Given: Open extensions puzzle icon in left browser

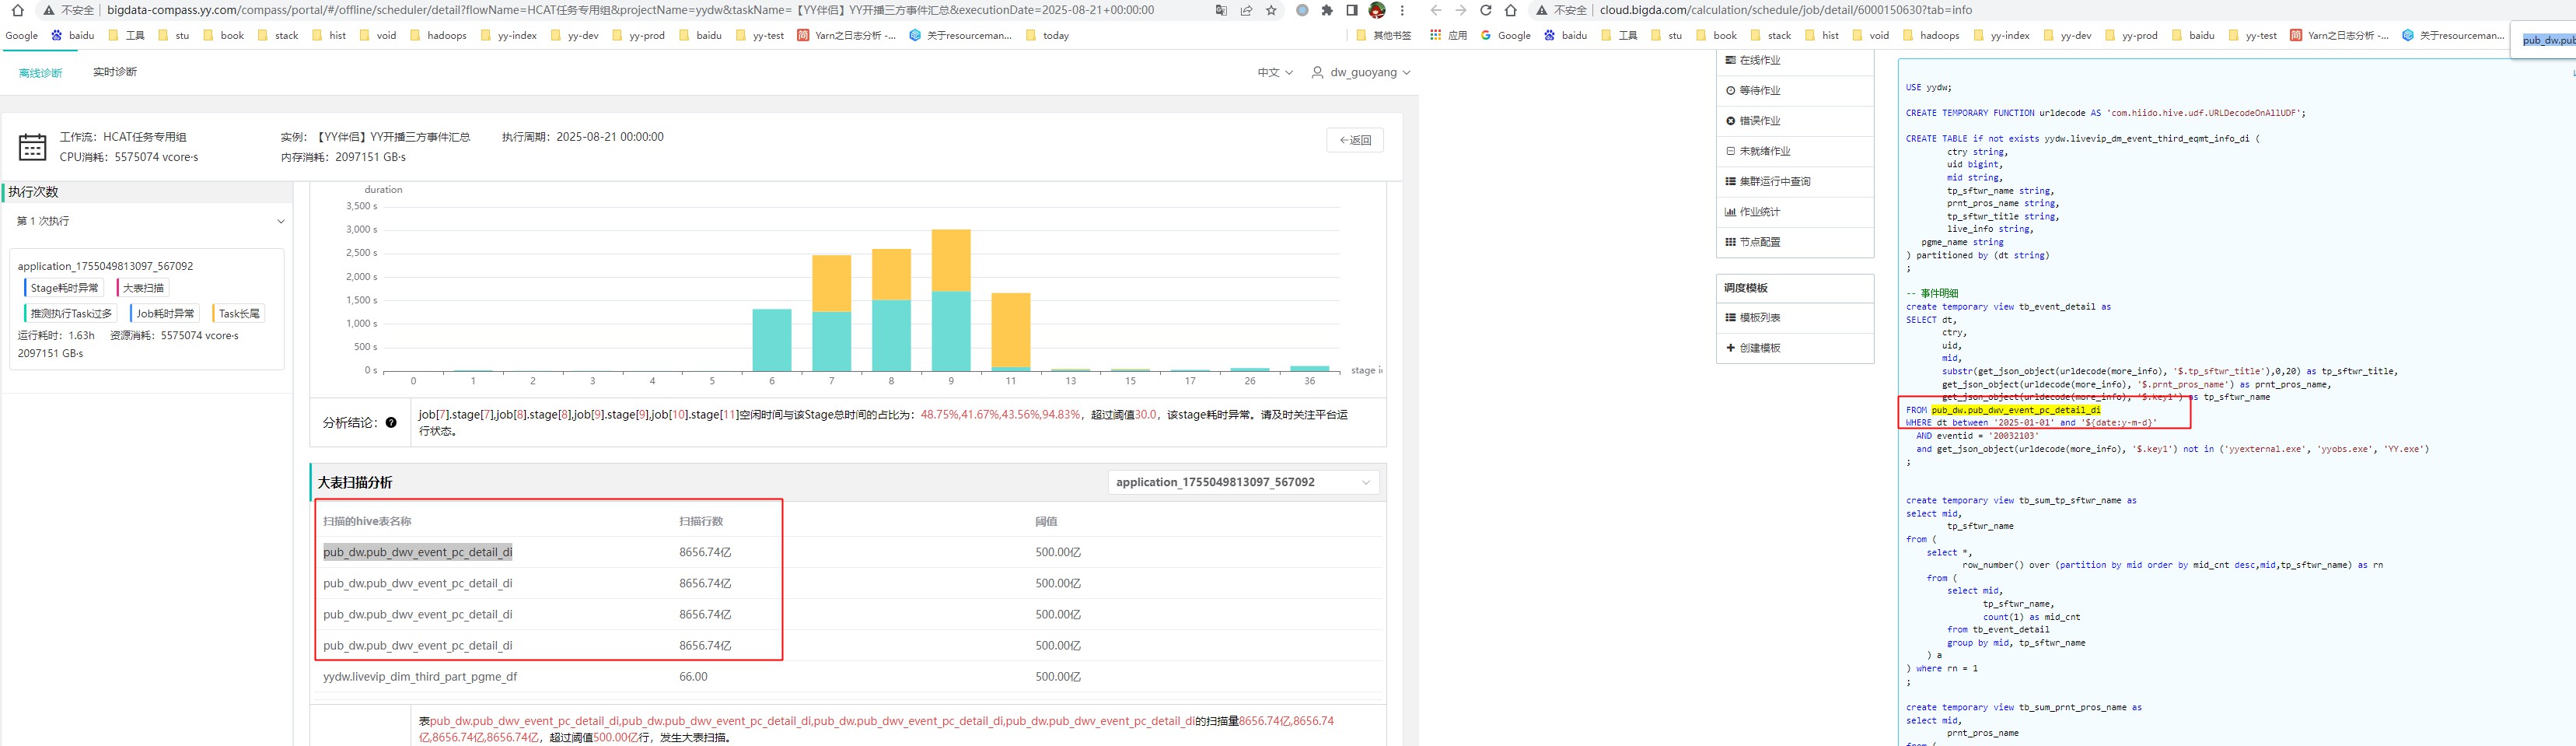Looking at the screenshot, I should (x=1327, y=11).
